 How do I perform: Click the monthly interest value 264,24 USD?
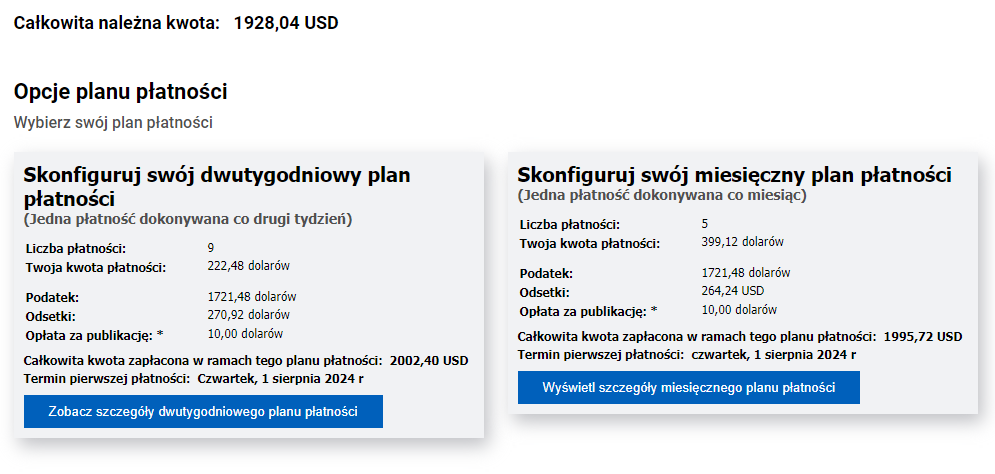click(x=733, y=291)
